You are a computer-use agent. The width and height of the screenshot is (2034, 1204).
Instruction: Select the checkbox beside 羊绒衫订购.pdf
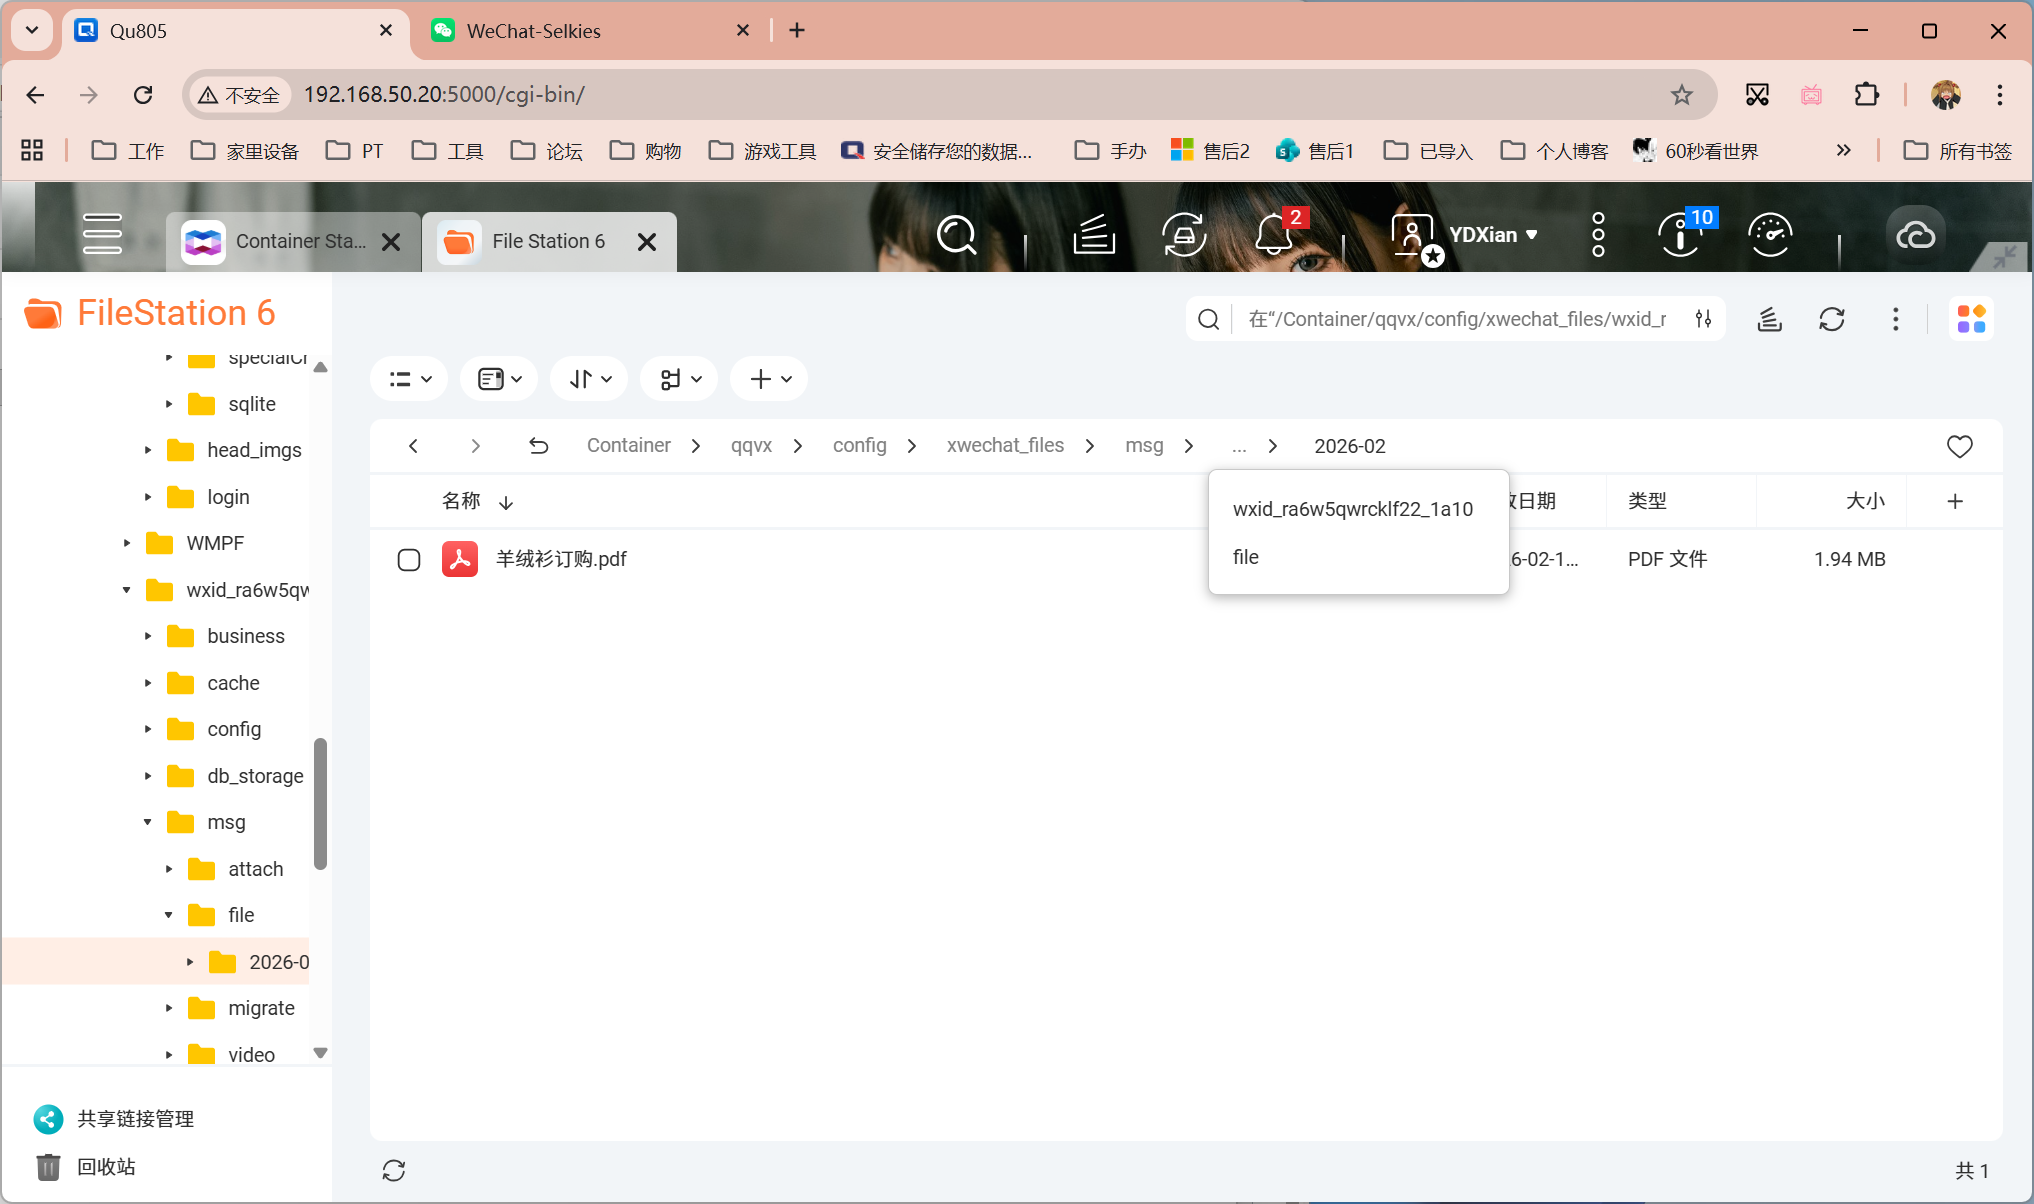pyautogui.click(x=409, y=560)
